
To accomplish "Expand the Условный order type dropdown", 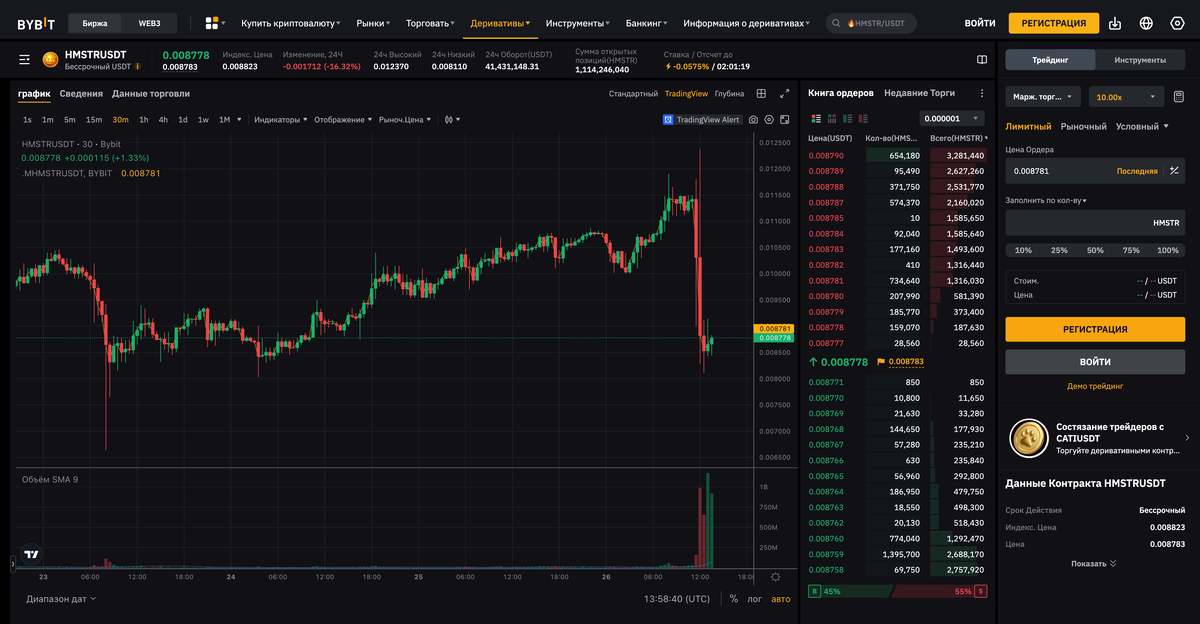I will [1142, 126].
